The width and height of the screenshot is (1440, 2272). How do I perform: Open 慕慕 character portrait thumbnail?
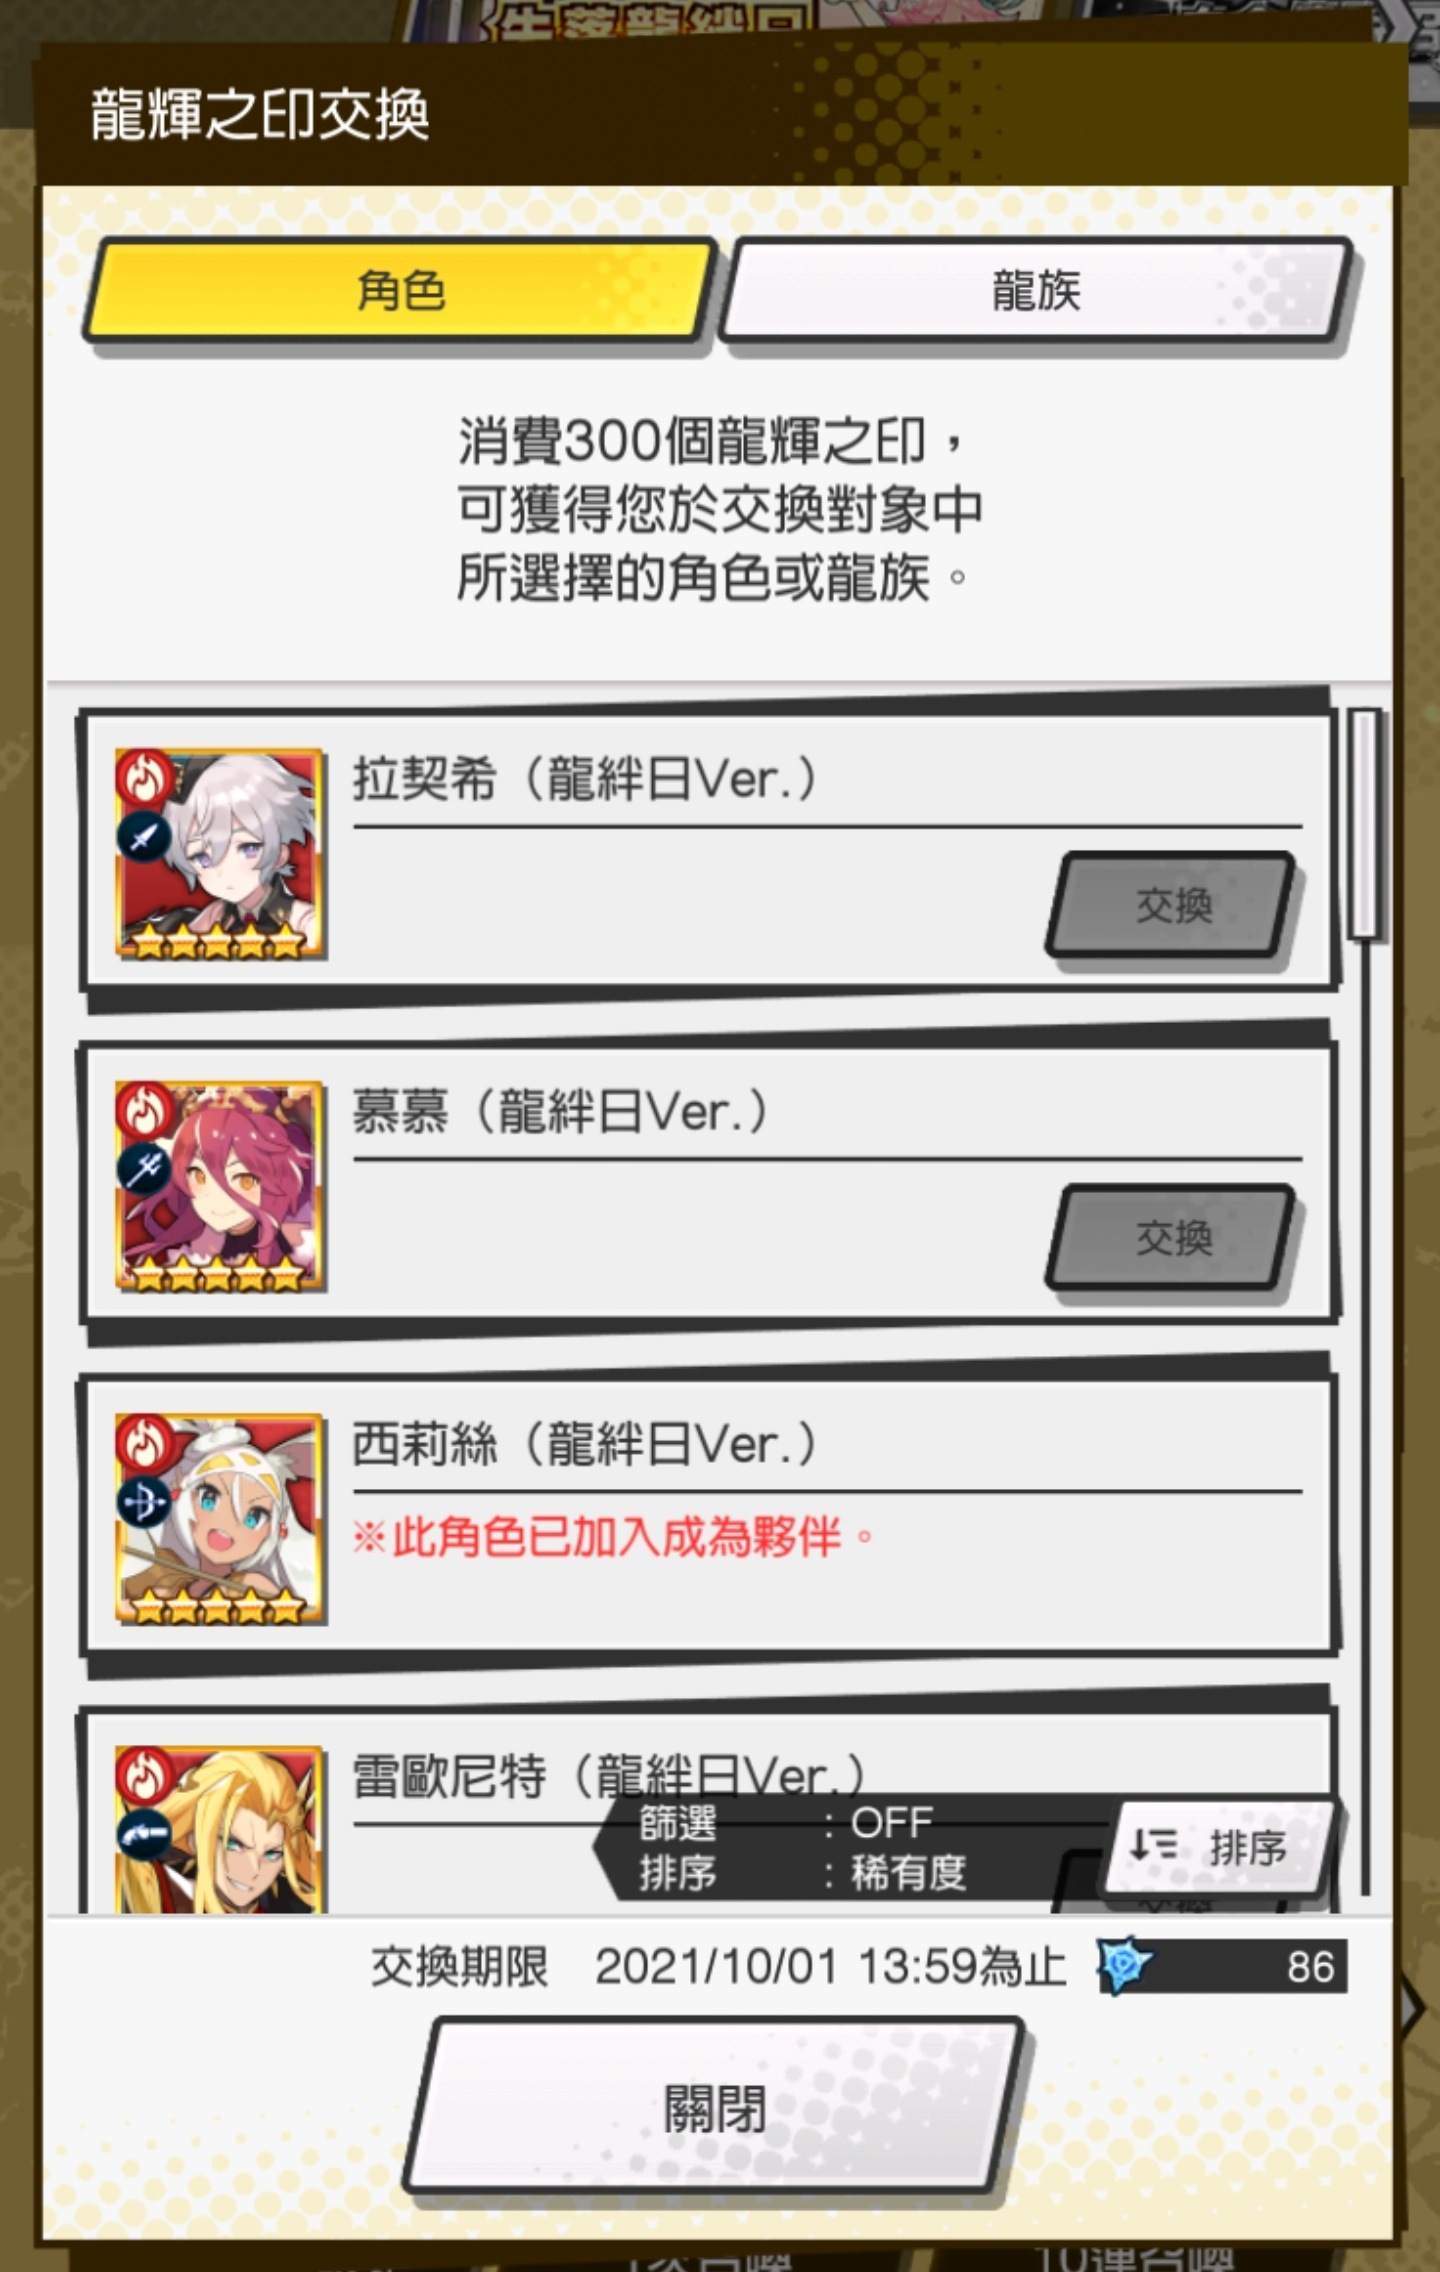pos(220,1186)
